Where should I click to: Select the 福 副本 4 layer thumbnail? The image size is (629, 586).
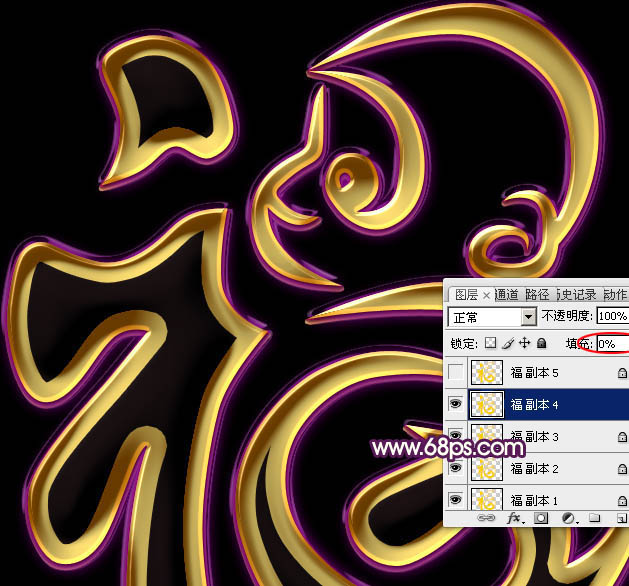tap(487, 405)
